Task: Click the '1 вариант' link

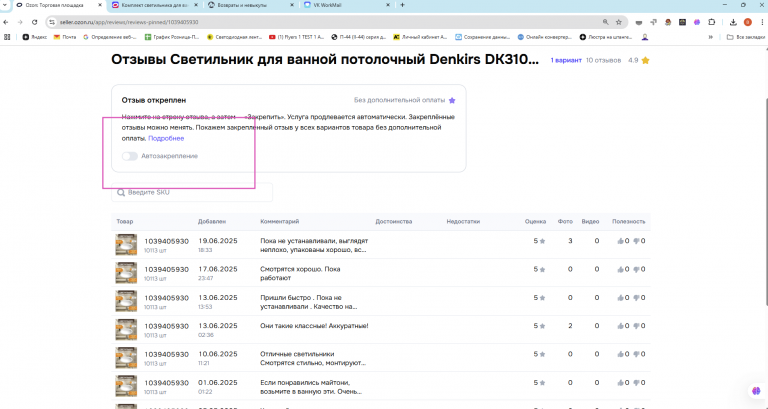Action: [566, 60]
